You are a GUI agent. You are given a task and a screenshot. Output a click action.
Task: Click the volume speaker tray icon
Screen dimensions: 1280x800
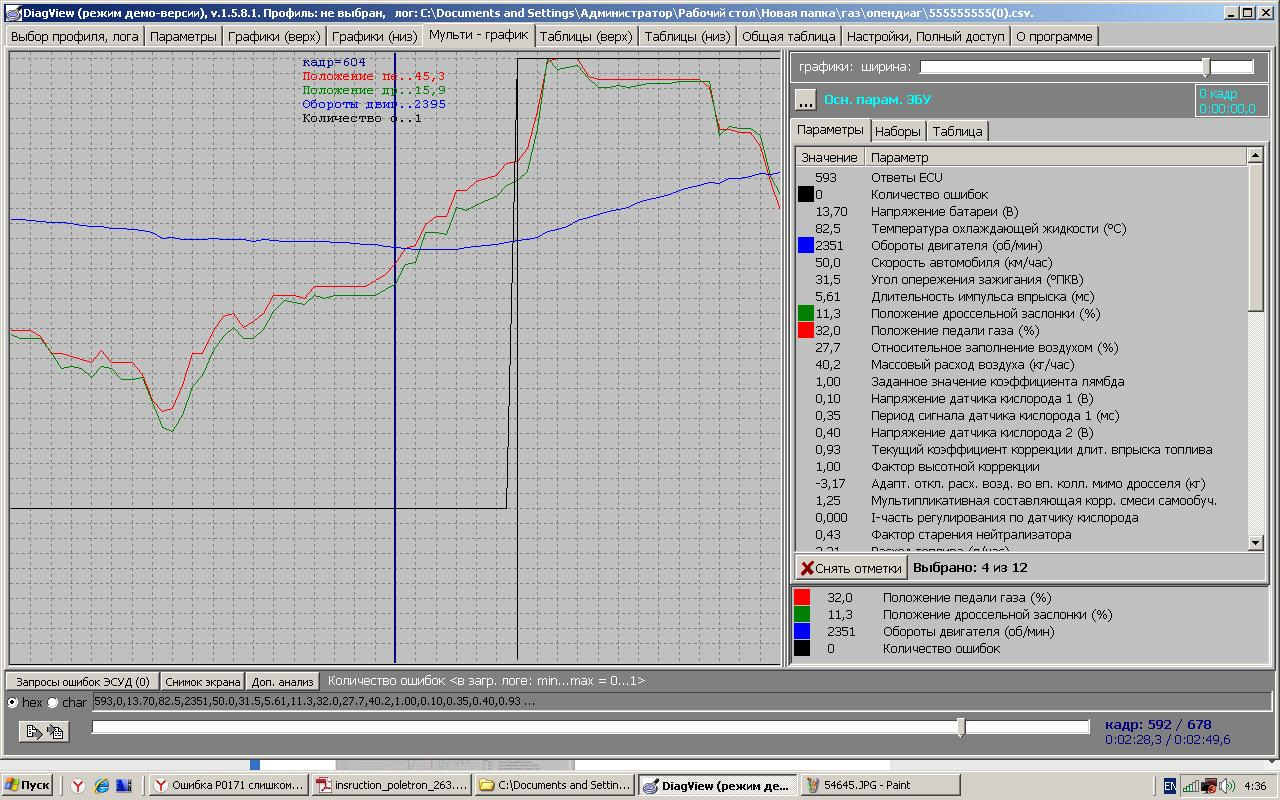(x=1227, y=786)
